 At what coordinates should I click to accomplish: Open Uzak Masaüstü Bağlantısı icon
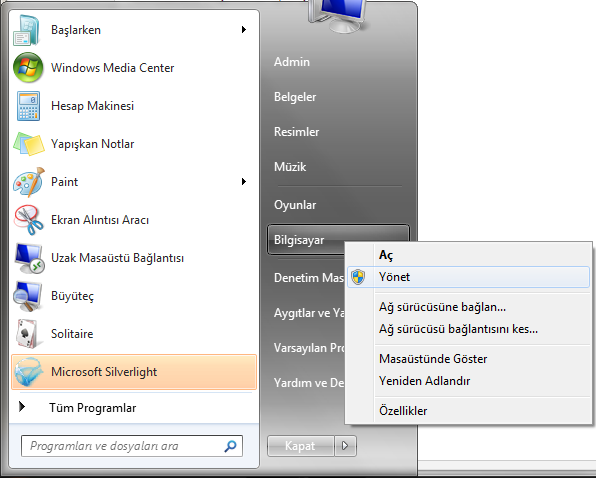click(x=29, y=258)
